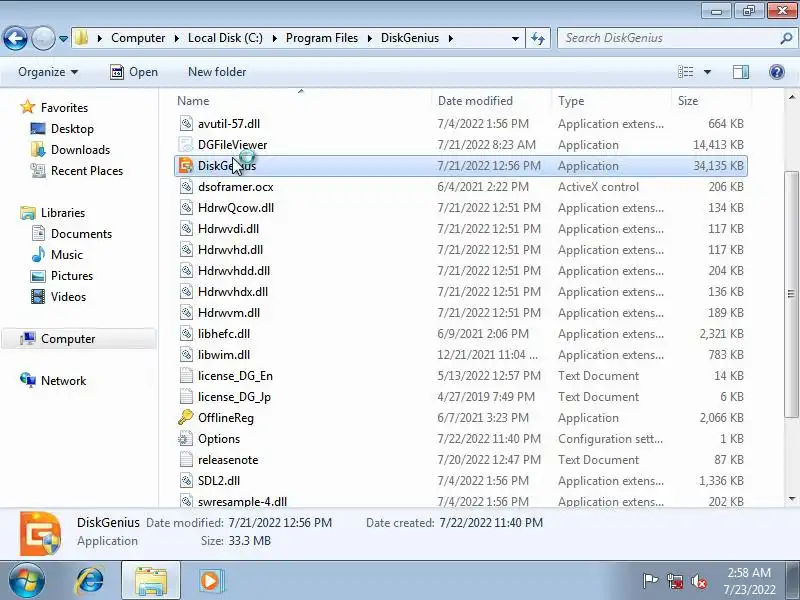The width and height of the screenshot is (800, 600).
Task: Click the change view icon
Action: pos(685,72)
